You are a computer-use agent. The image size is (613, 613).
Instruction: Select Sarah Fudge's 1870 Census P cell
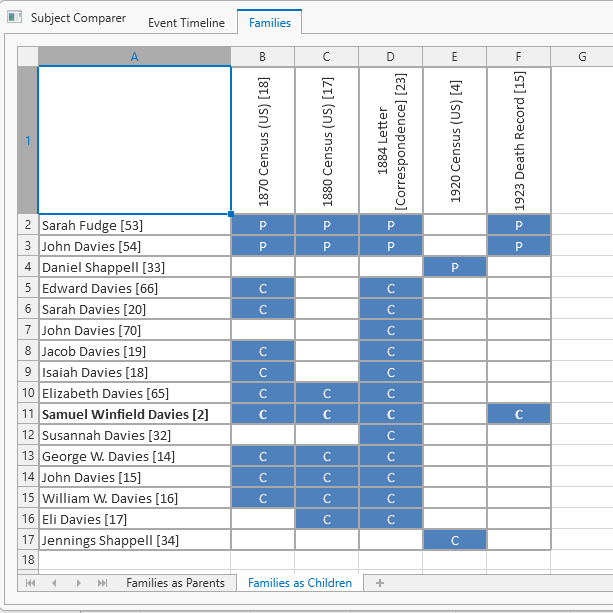262,225
